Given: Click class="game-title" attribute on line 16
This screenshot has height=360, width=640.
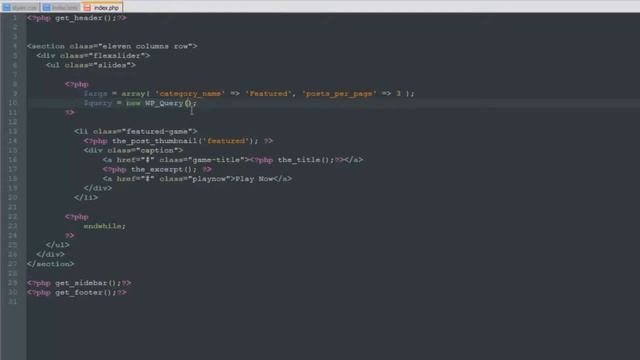Looking at the screenshot, I should click(202, 160).
